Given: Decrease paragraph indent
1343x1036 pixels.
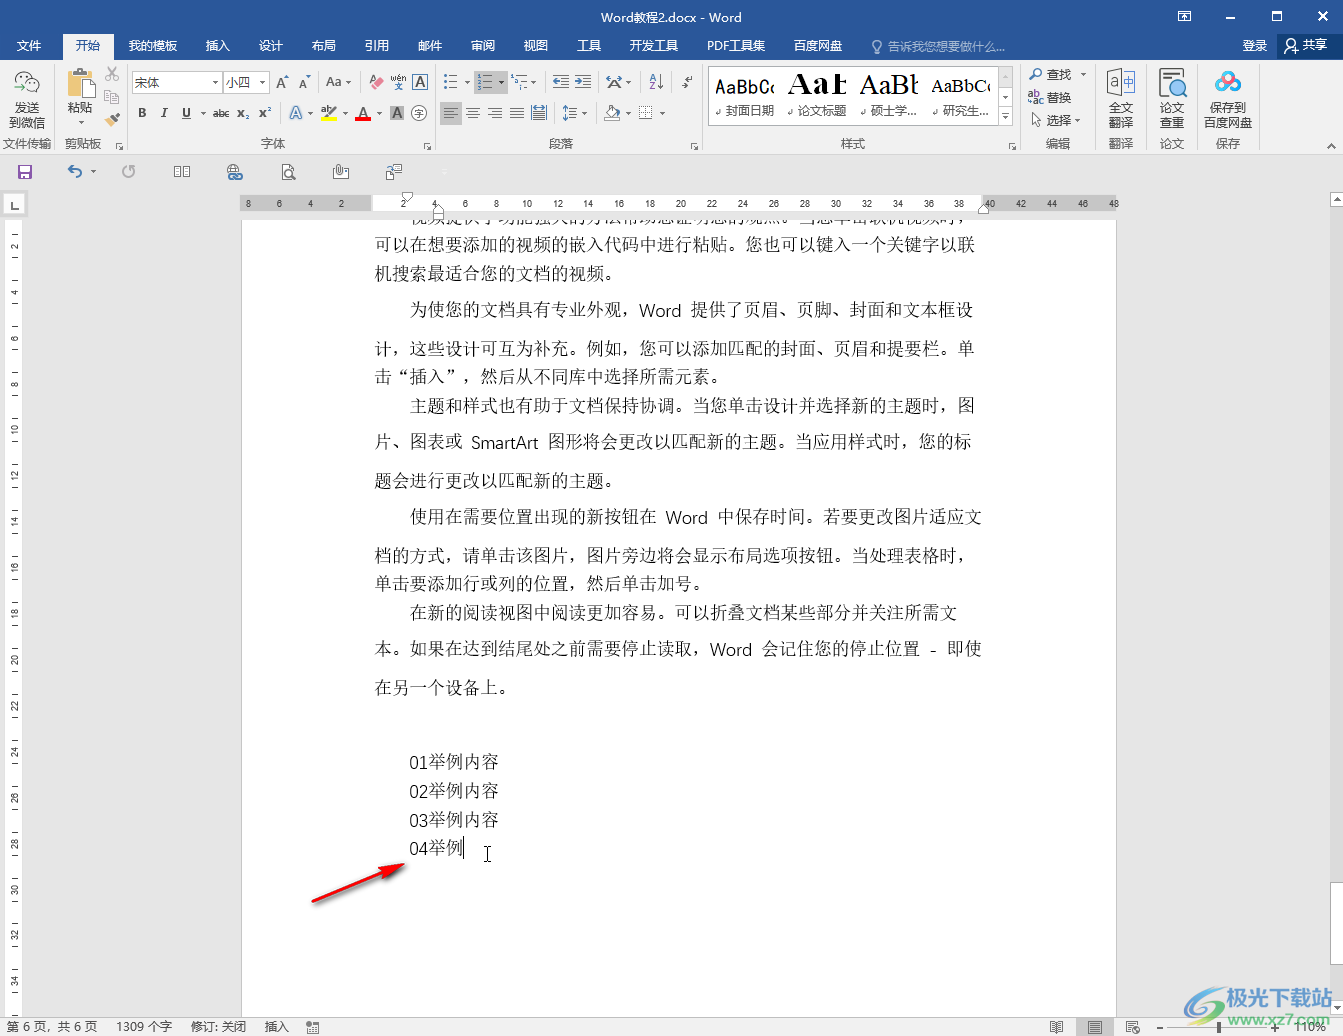Looking at the screenshot, I should coord(560,82).
